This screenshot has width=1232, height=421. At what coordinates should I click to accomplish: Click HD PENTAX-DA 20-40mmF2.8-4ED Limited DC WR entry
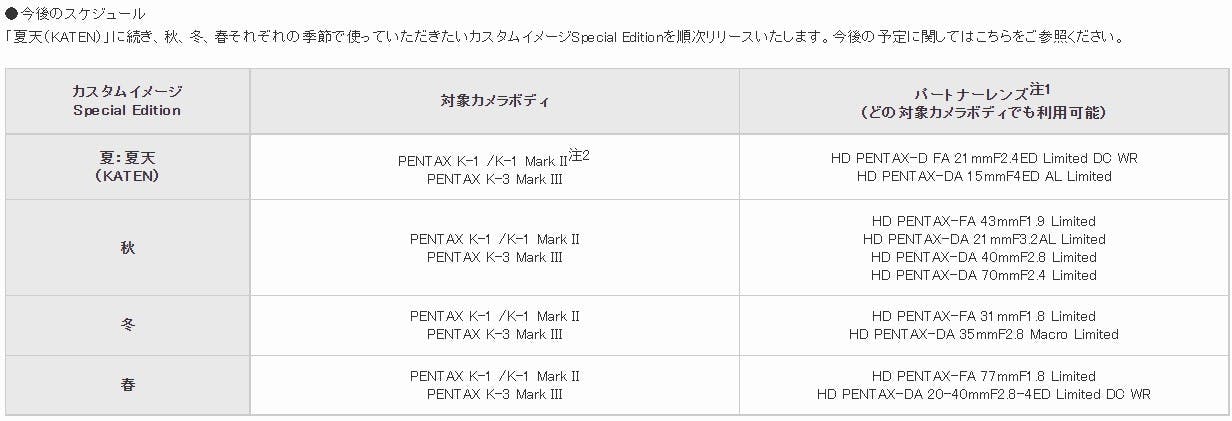tap(984, 394)
